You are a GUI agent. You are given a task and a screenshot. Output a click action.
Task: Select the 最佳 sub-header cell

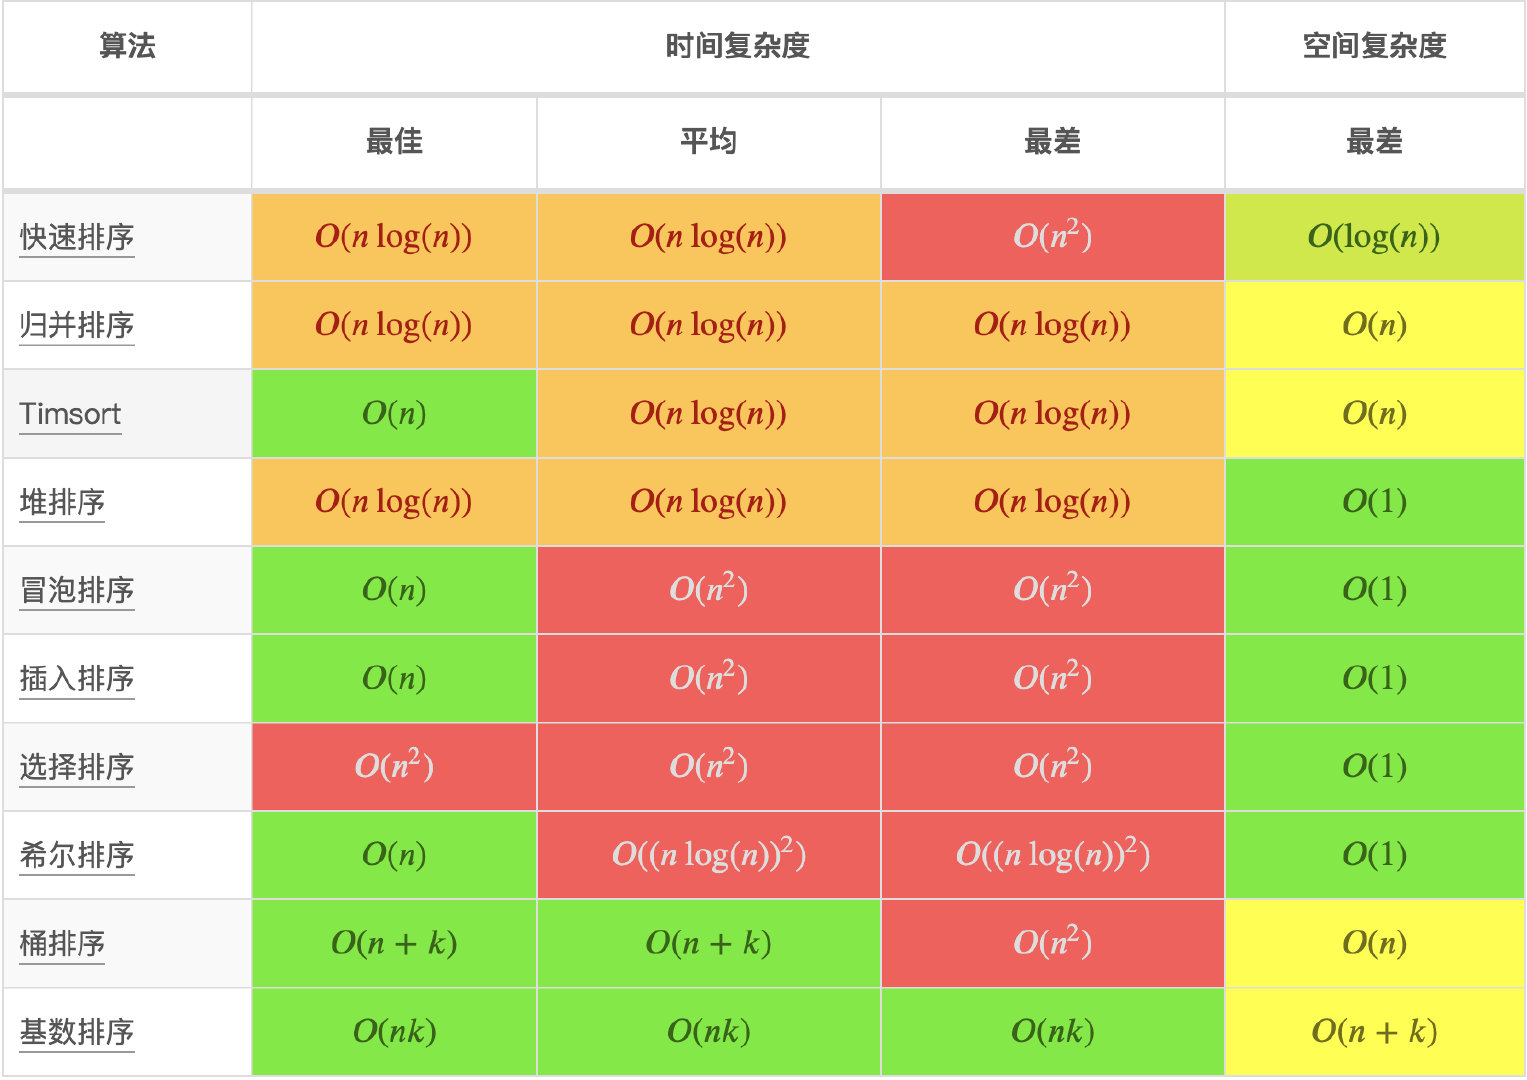tap(394, 142)
